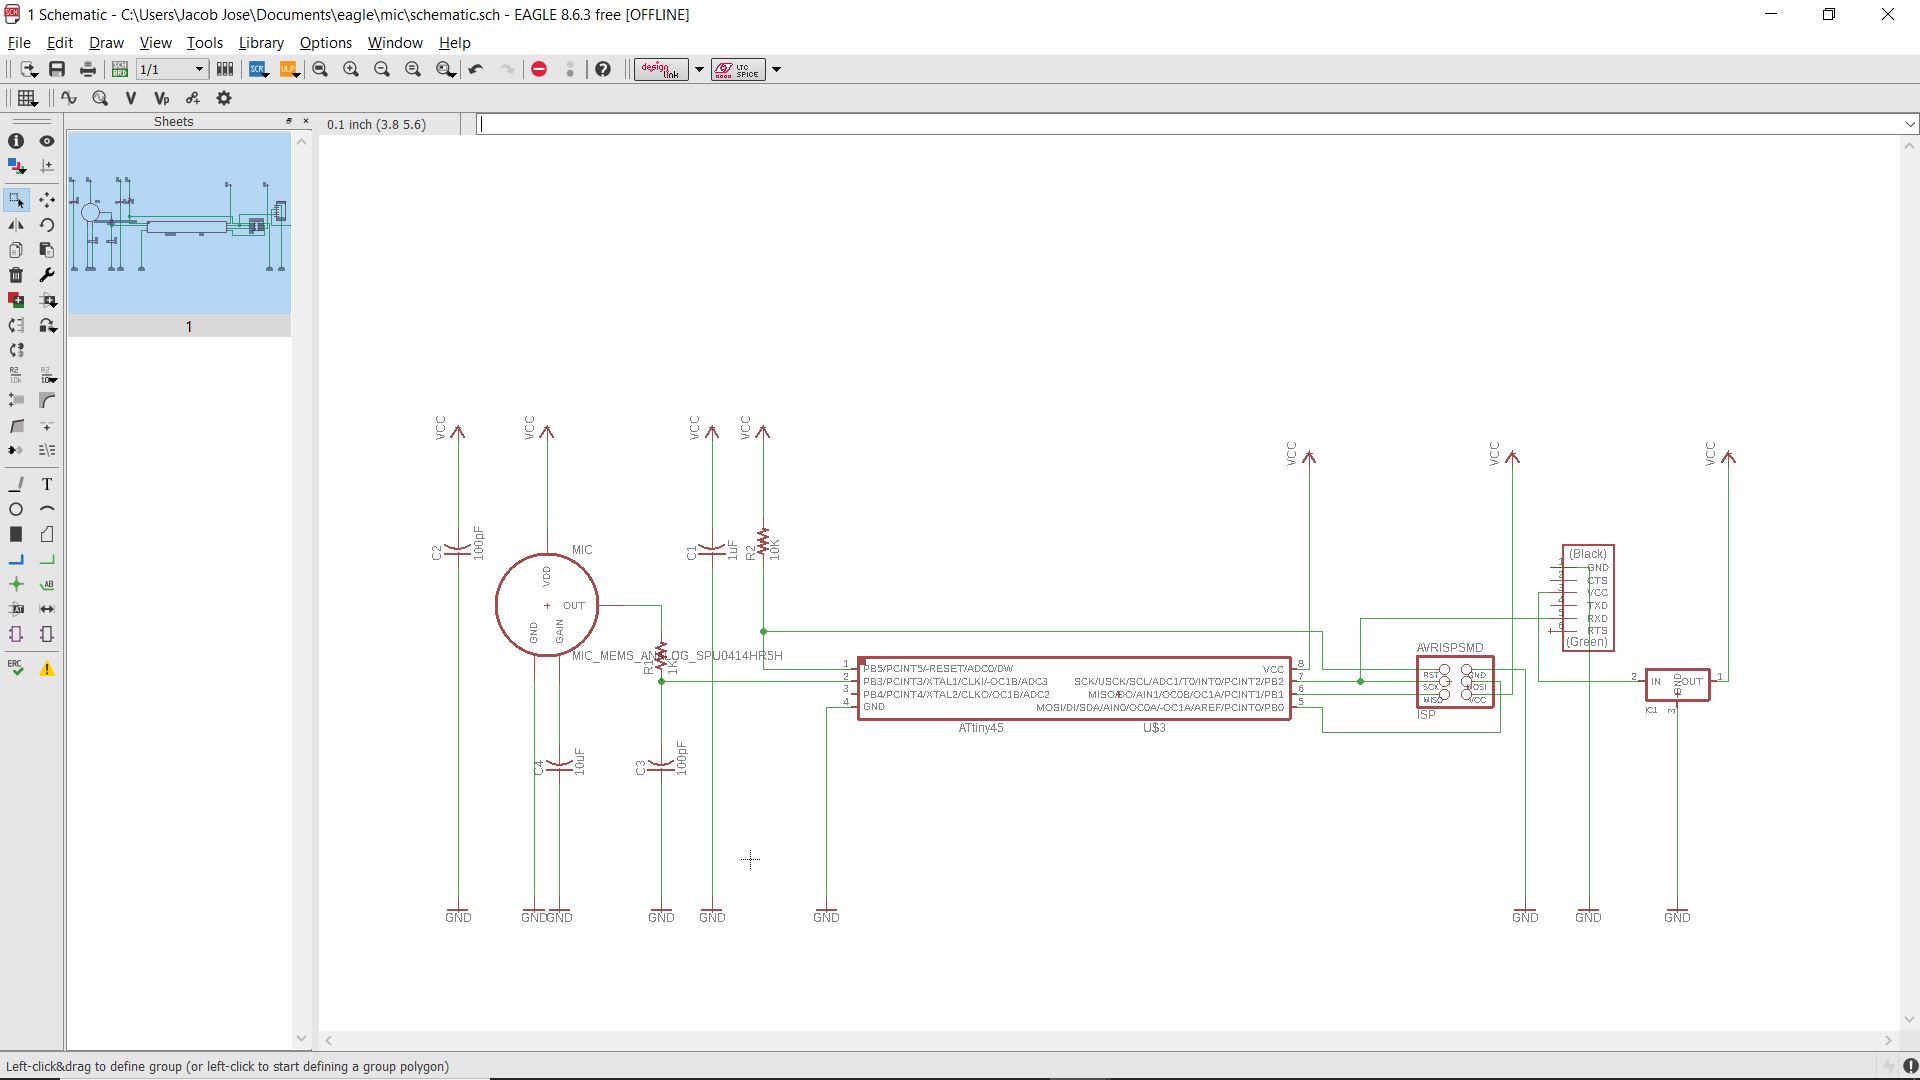Click the design link button
This screenshot has width=1920, height=1080.
point(660,69)
